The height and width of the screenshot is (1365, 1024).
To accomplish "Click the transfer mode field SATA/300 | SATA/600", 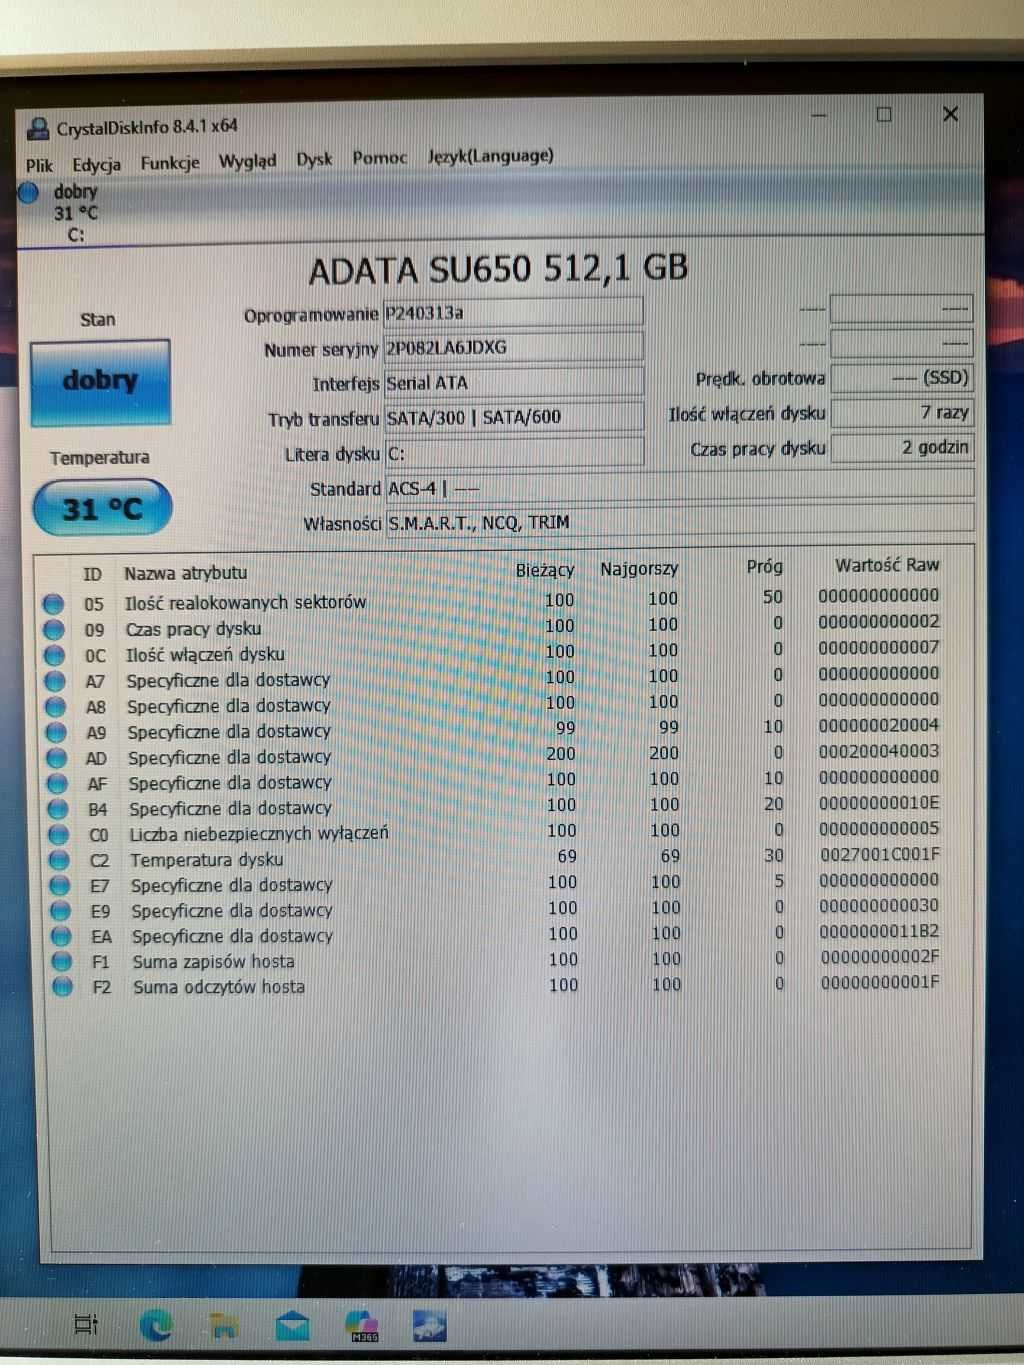I will [x=513, y=417].
